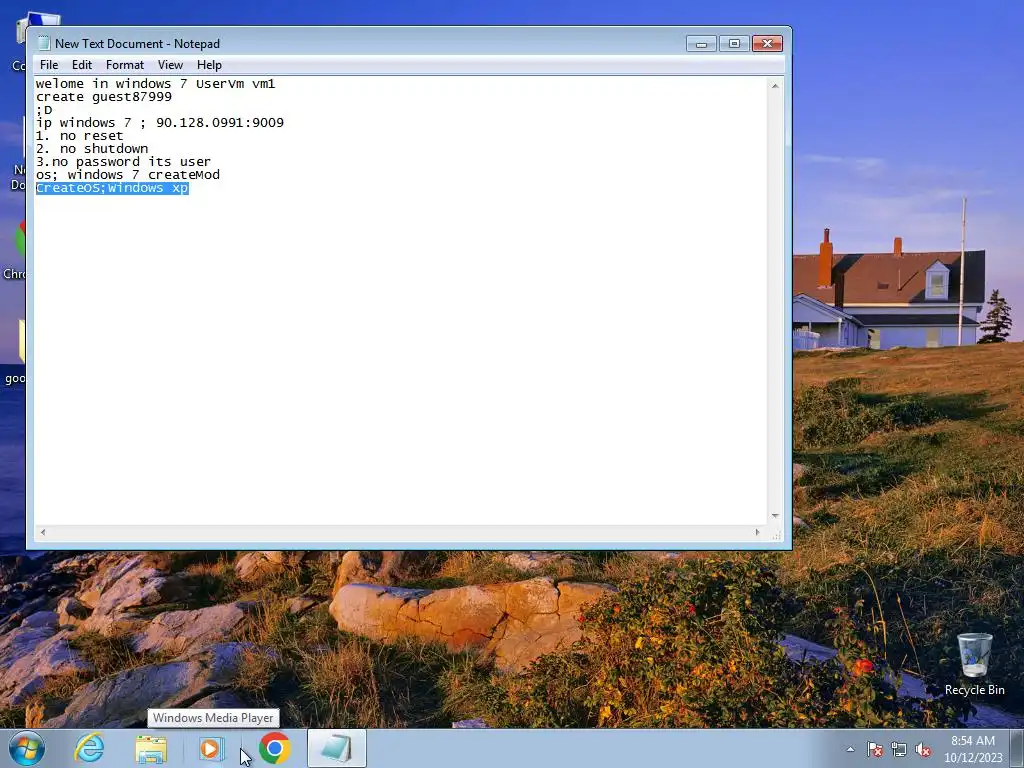Image resolution: width=1024 pixels, height=768 pixels.
Task: Open the Help menu in Notepad
Action: tap(209, 65)
